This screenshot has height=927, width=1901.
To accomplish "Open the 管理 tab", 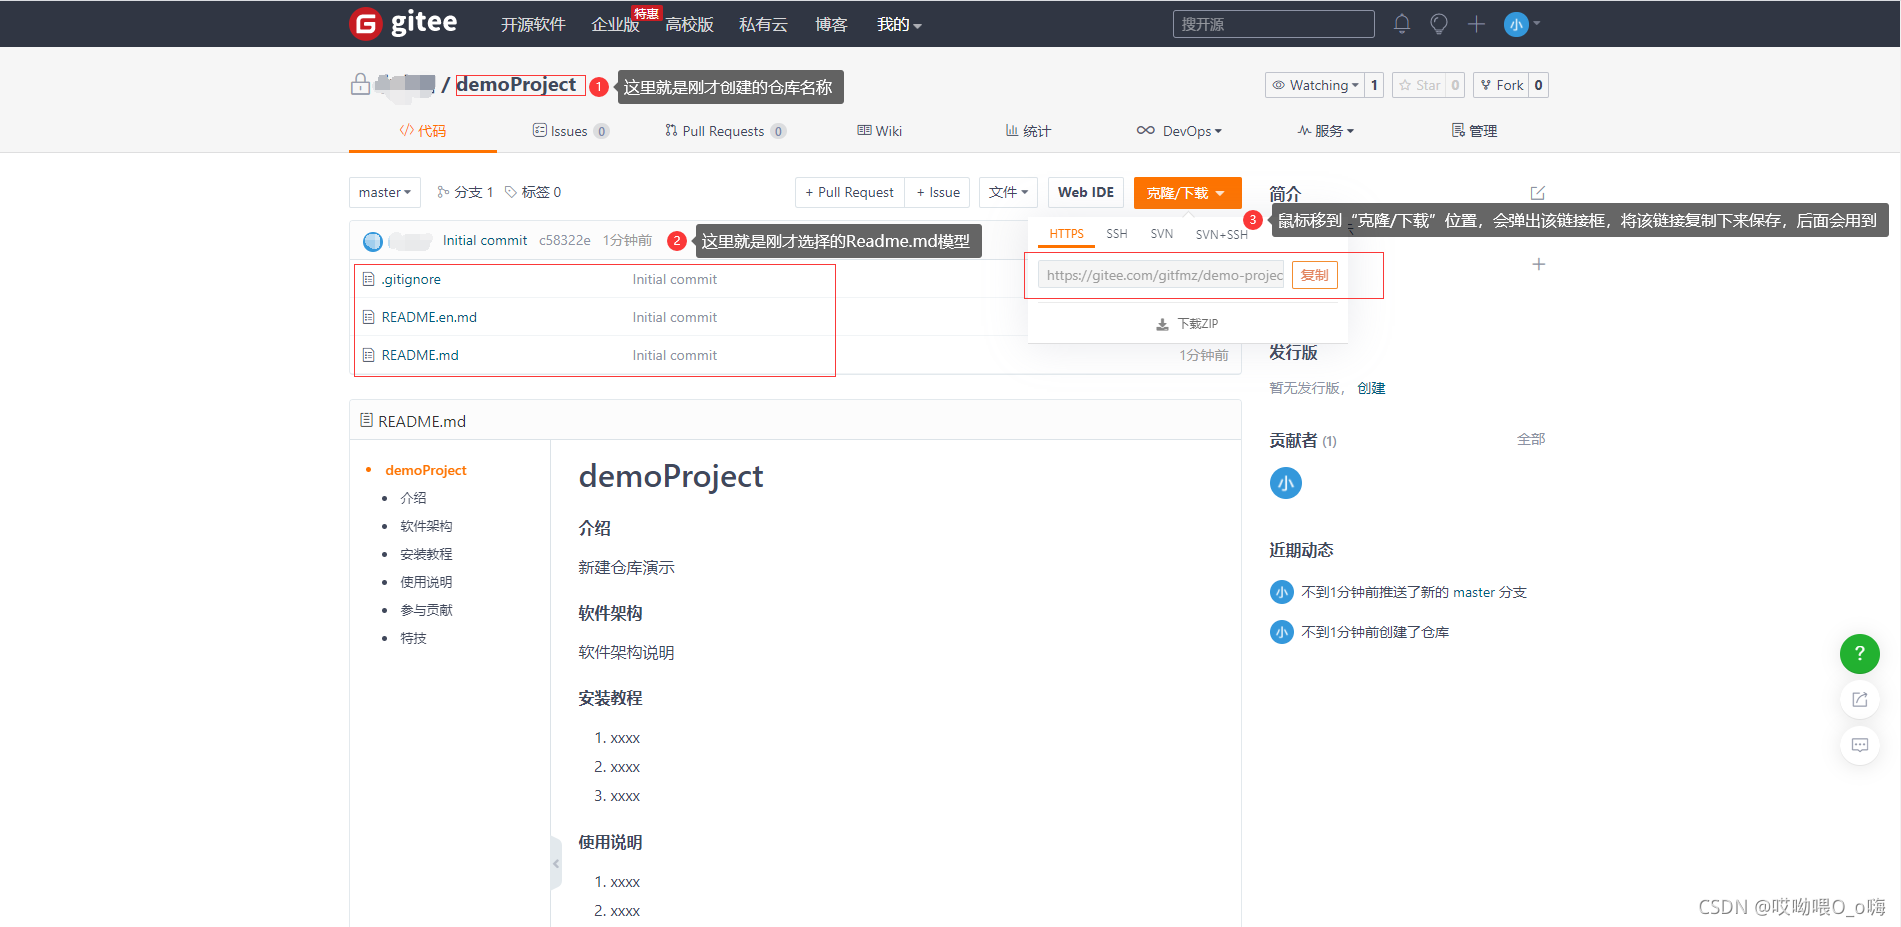I will click(1475, 131).
